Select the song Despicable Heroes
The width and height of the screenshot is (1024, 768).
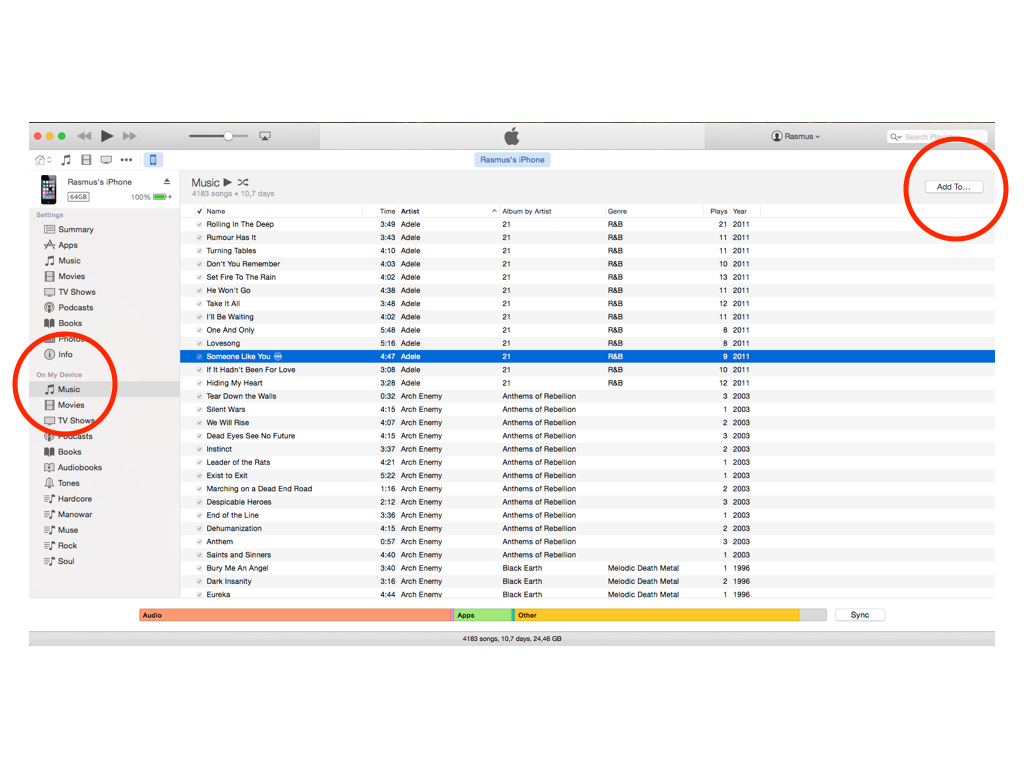coord(587,502)
